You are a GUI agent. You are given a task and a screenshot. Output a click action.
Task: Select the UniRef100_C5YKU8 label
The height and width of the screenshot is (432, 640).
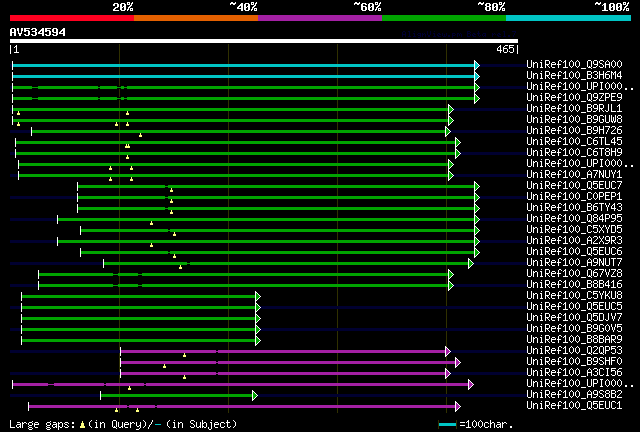click(574, 296)
